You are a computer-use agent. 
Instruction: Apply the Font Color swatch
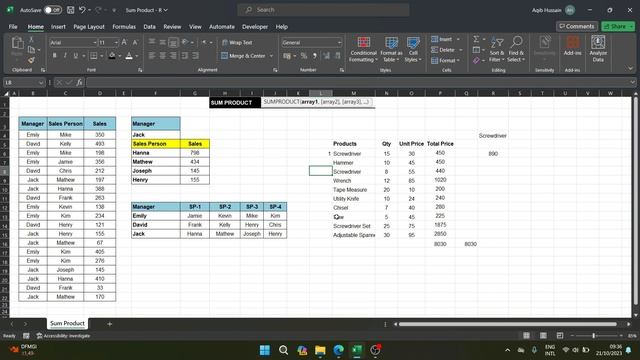coord(129,56)
